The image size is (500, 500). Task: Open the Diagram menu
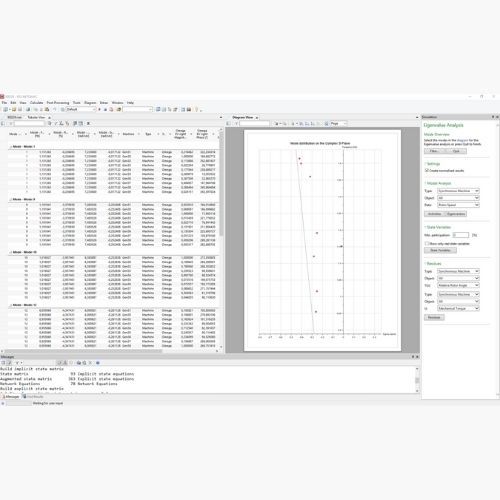(x=90, y=103)
